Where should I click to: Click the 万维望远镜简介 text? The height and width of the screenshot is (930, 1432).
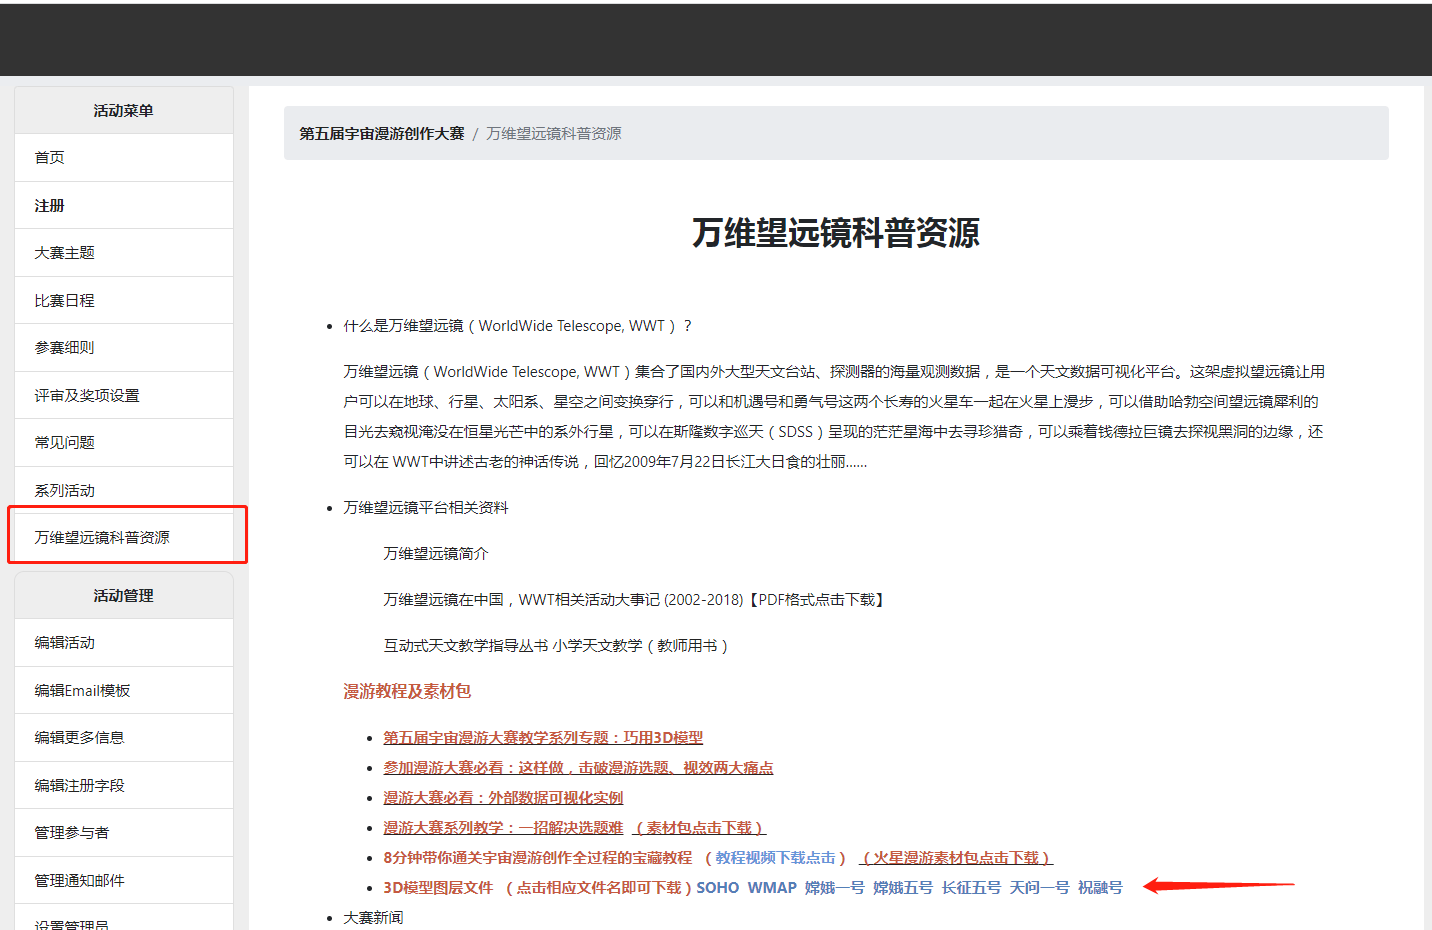click(x=436, y=553)
